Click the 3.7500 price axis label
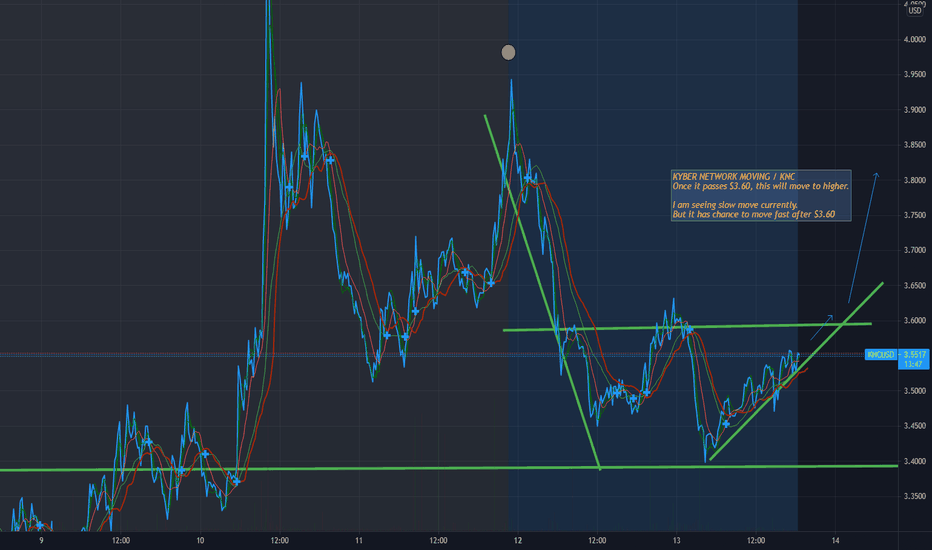Viewport: 932px width, 550px height. click(x=914, y=215)
